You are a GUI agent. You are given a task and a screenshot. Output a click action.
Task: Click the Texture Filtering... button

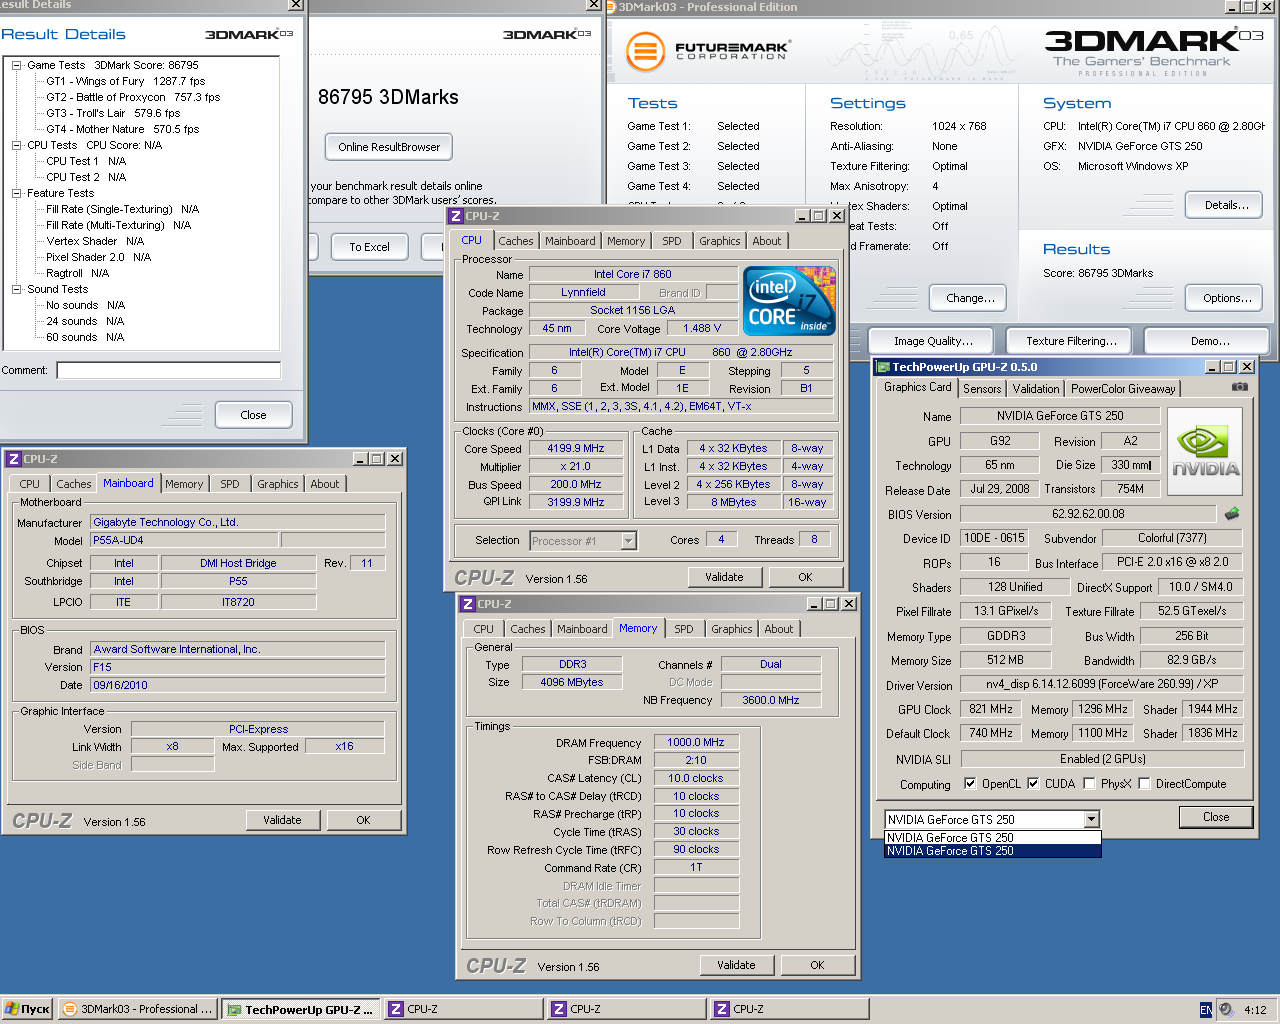coord(1071,341)
